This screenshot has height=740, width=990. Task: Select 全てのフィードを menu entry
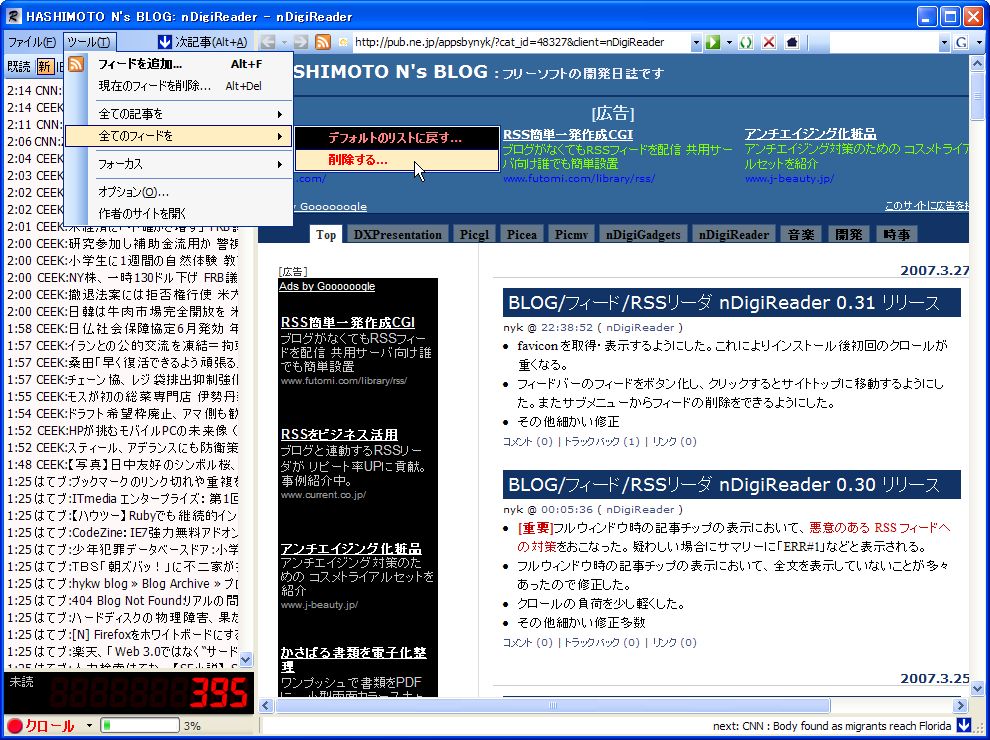pyautogui.click(x=179, y=136)
